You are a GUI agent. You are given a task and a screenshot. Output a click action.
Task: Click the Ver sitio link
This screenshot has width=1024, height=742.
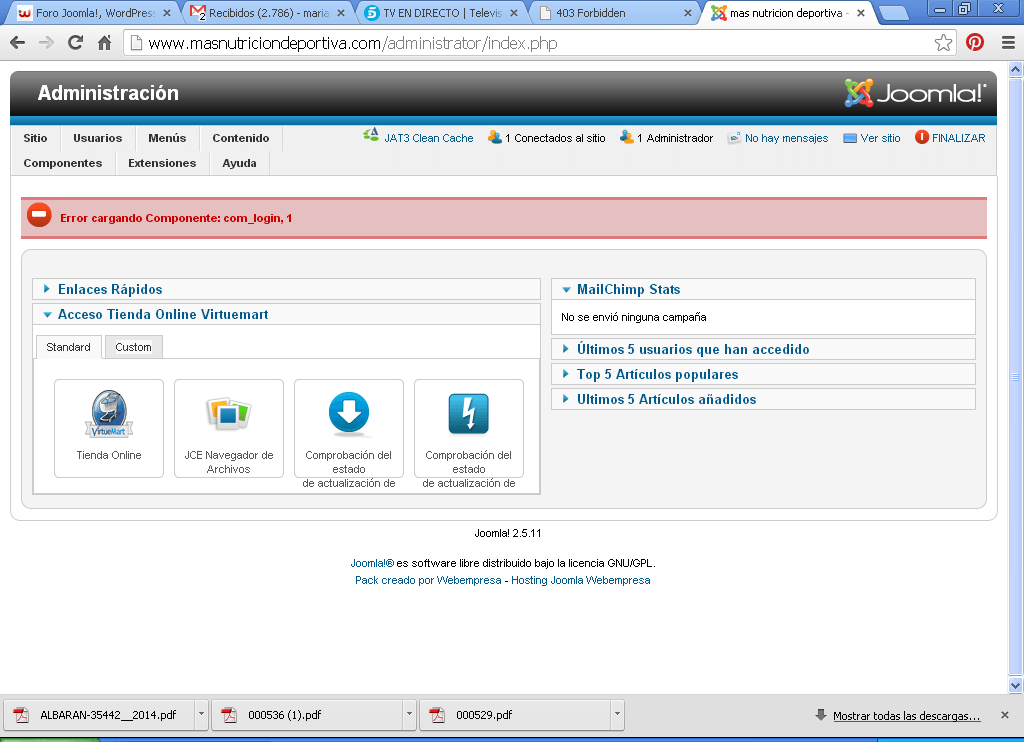click(880, 138)
